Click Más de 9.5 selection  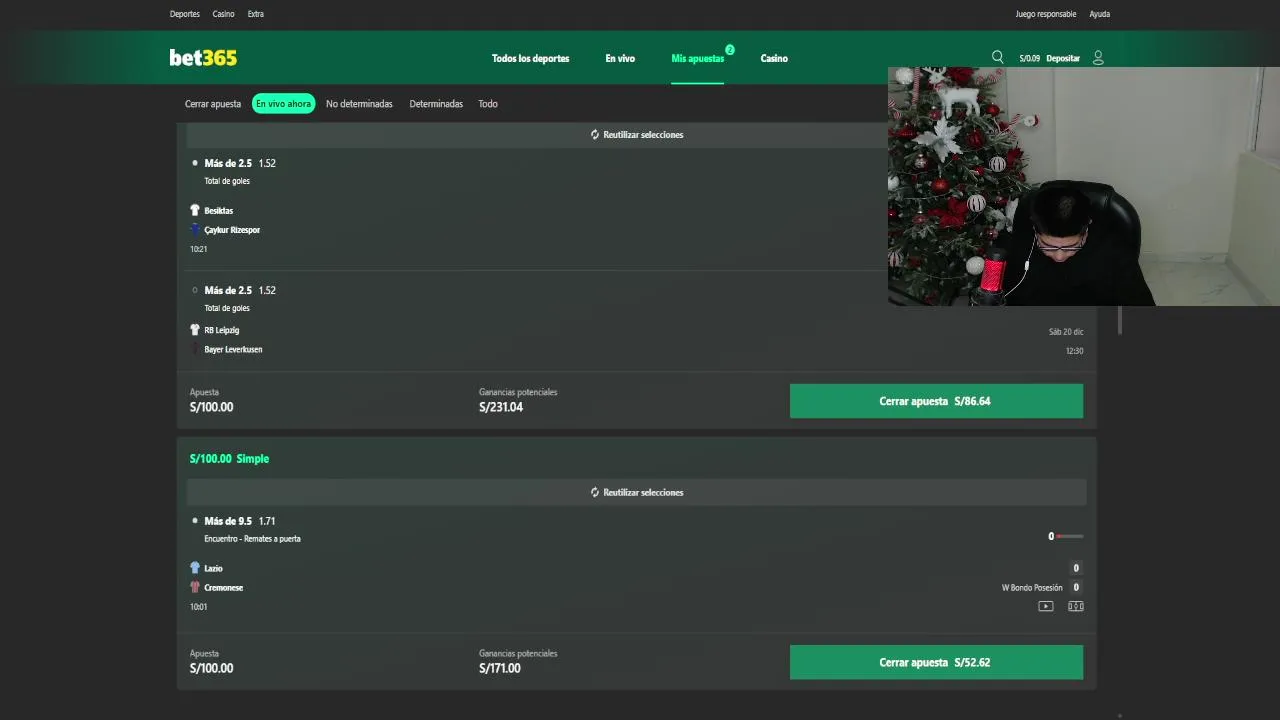(x=228, y=521)
